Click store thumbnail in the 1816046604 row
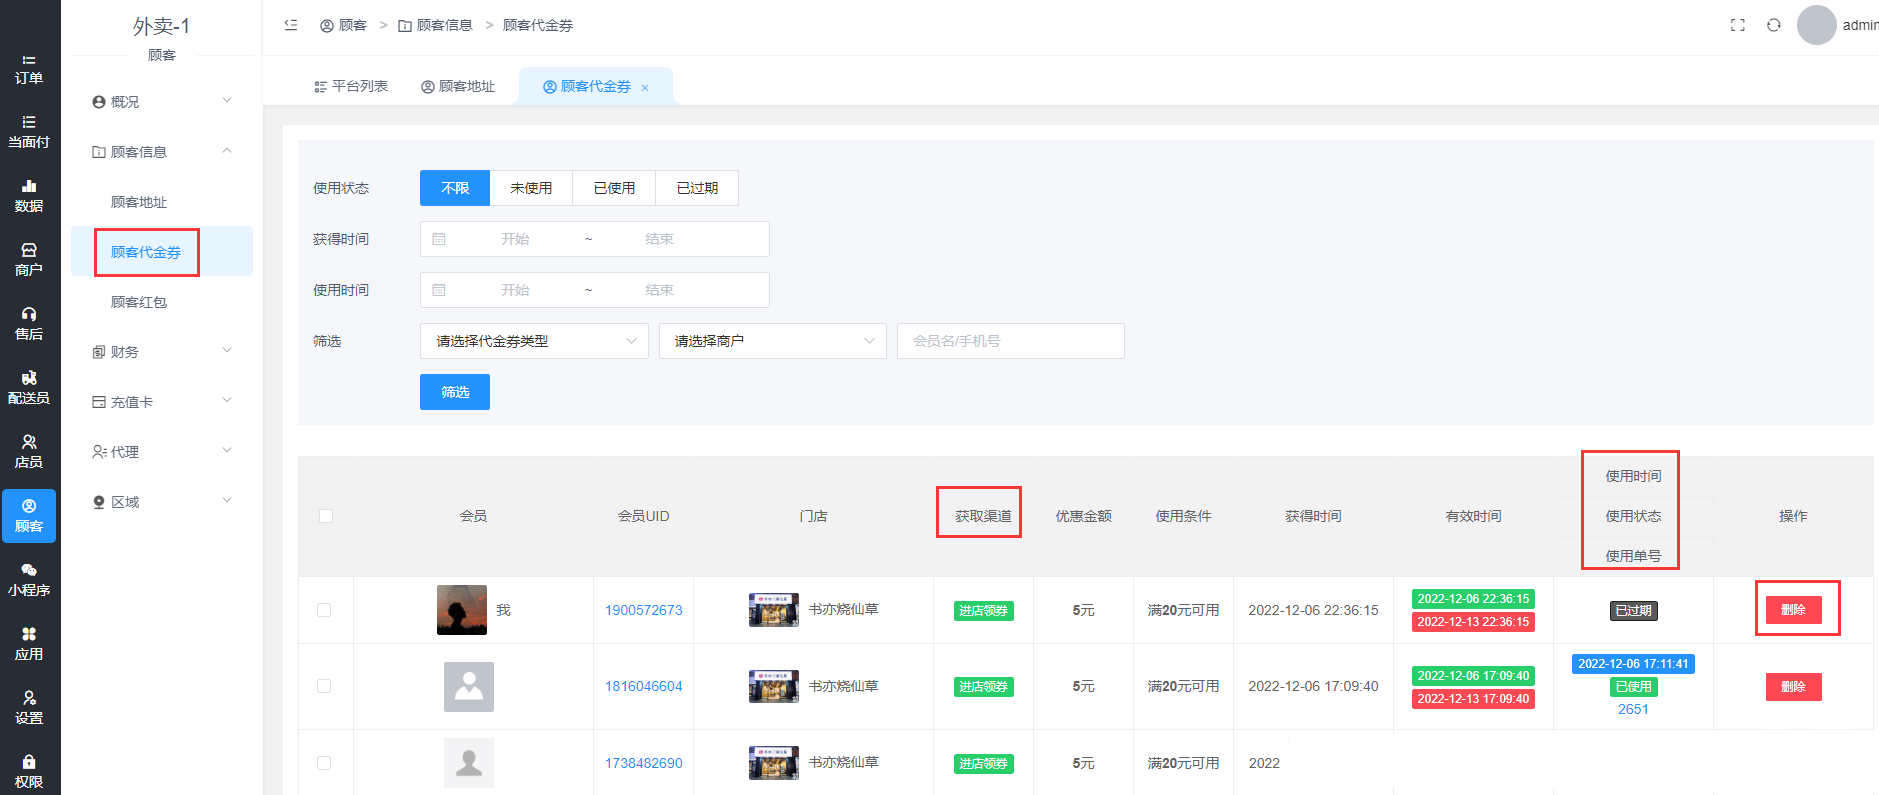This screenshot has width=1879, height=795. click(x=774, y=687)
